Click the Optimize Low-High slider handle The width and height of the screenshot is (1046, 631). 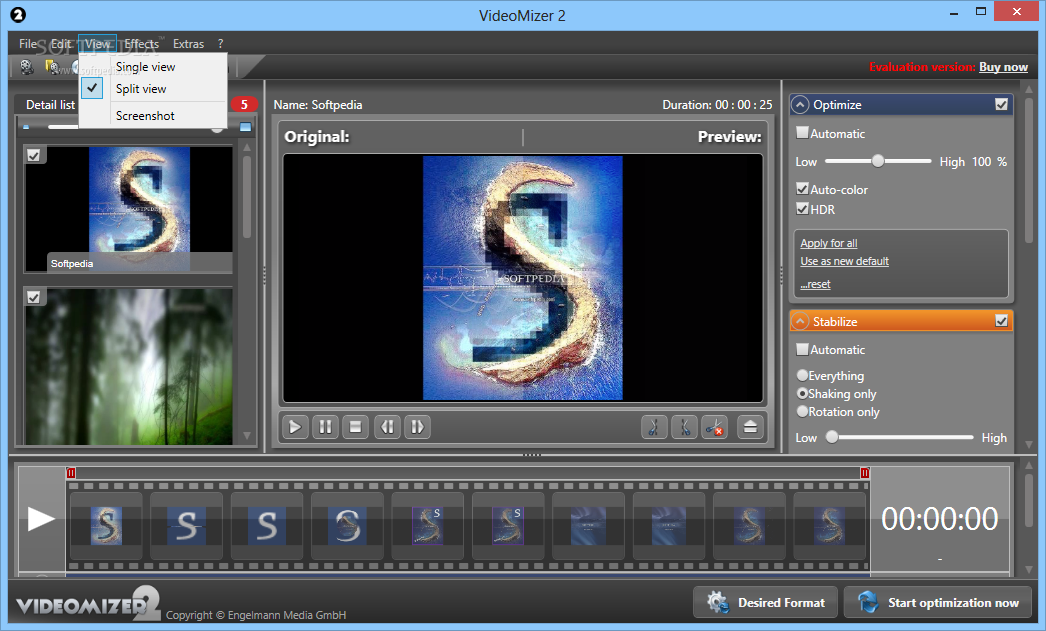878,161
